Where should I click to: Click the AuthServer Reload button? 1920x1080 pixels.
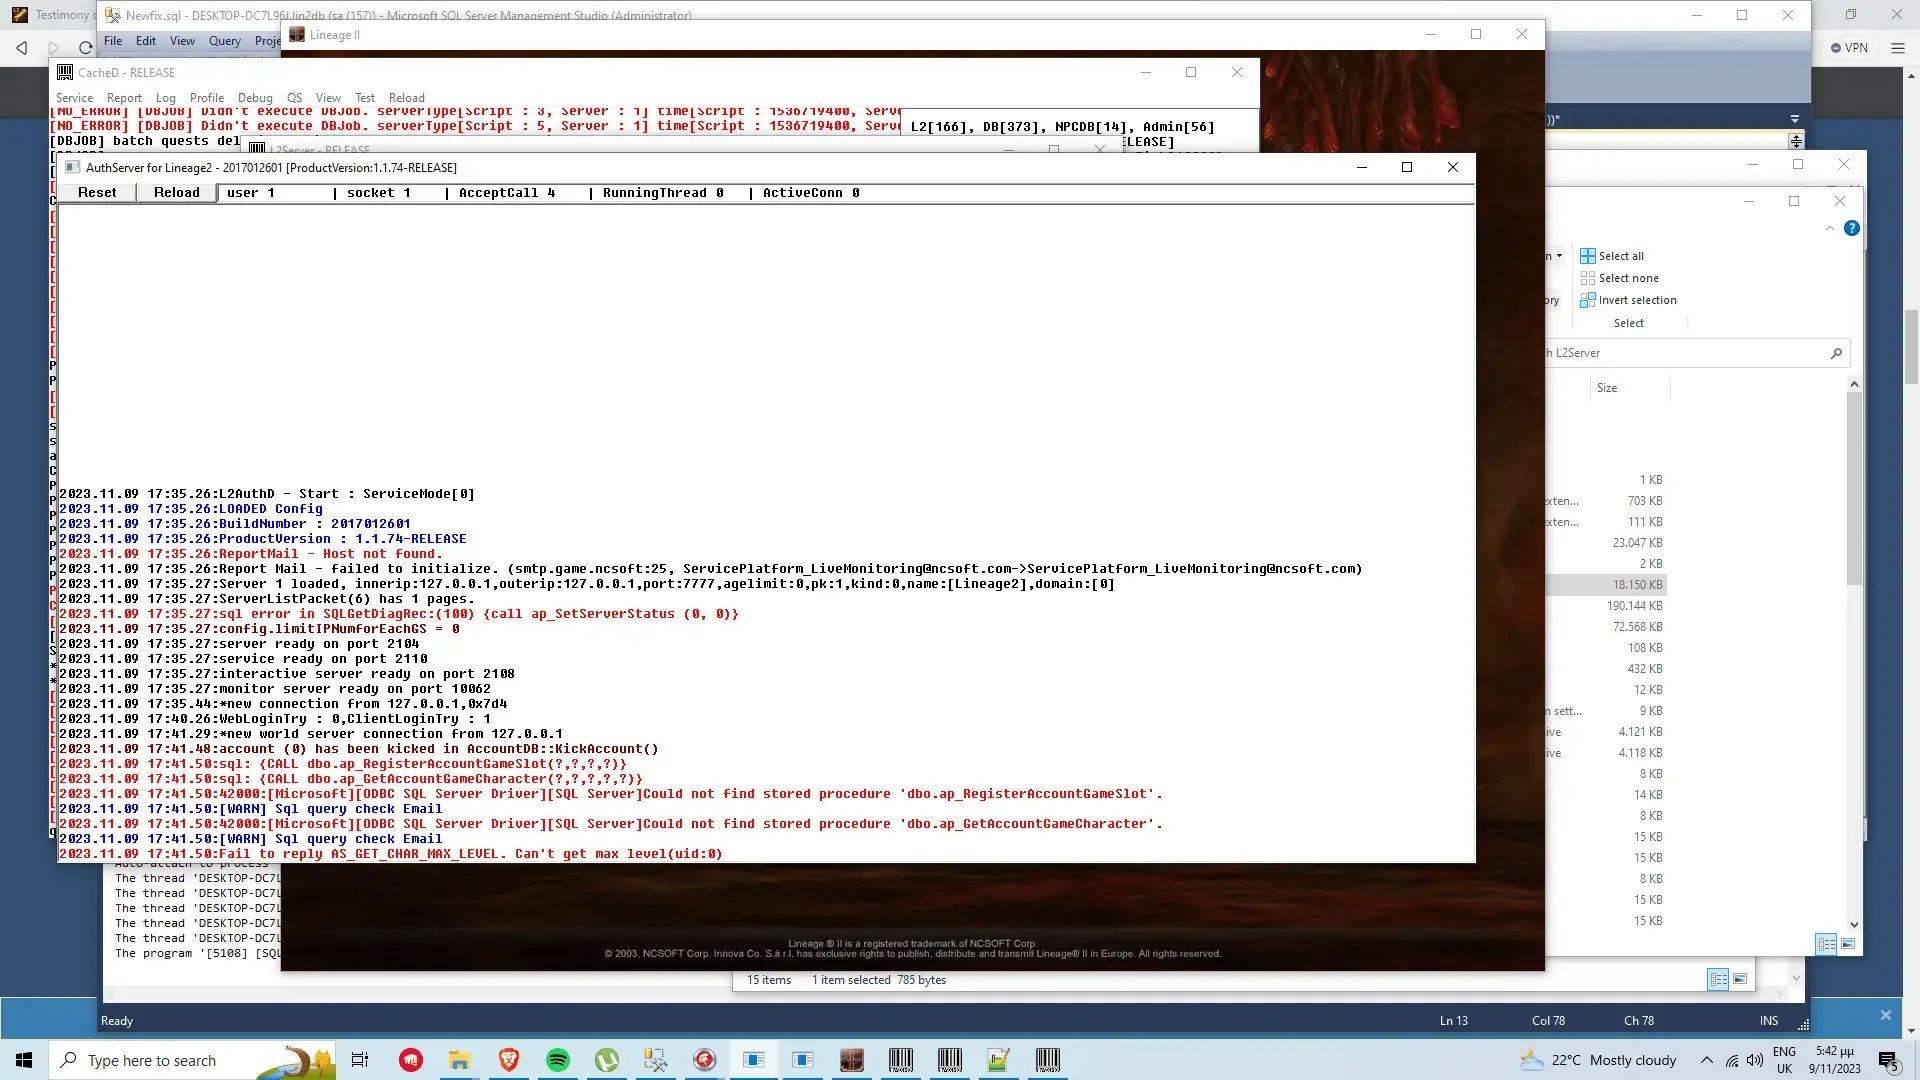point(177,193)
